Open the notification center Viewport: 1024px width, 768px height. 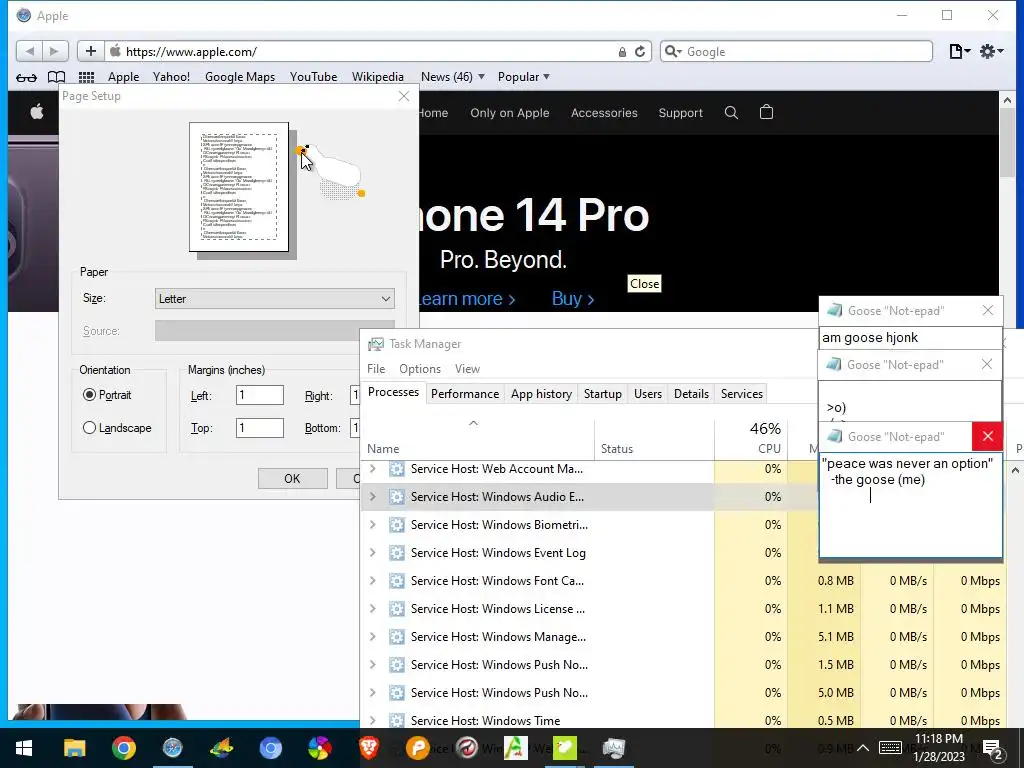pos(993,749)
